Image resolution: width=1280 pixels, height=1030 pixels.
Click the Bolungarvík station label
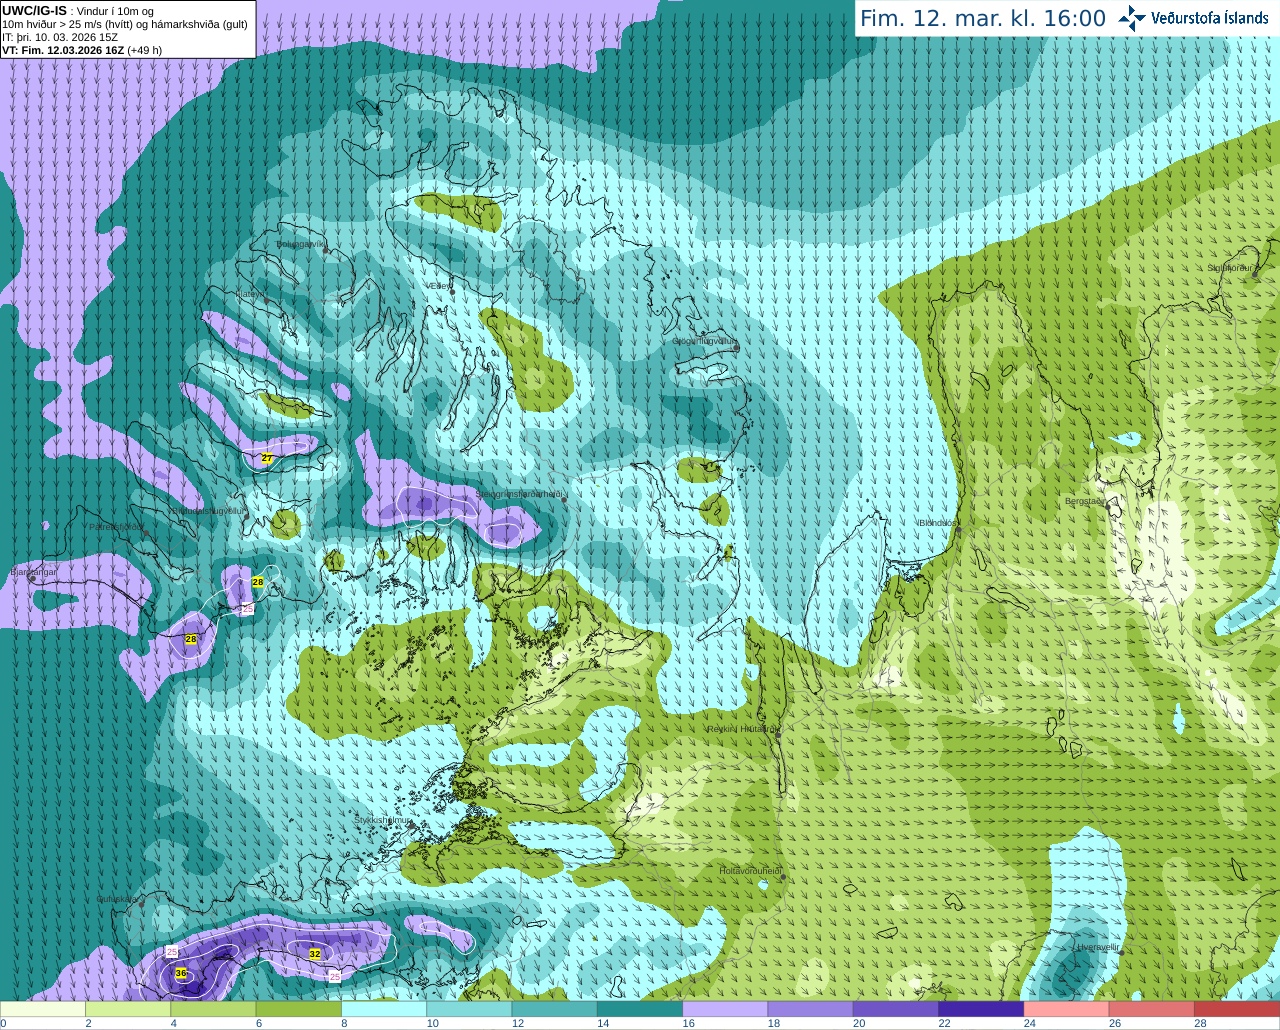tap(301, 244)
